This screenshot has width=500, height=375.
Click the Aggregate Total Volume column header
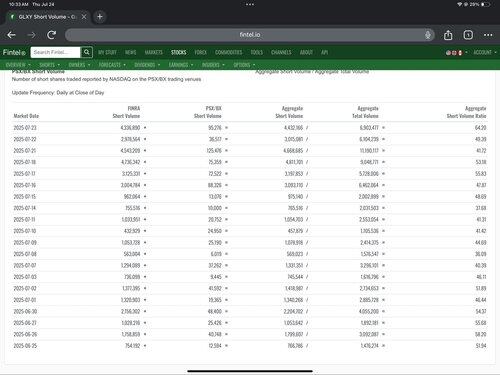[x=365, y=112]
